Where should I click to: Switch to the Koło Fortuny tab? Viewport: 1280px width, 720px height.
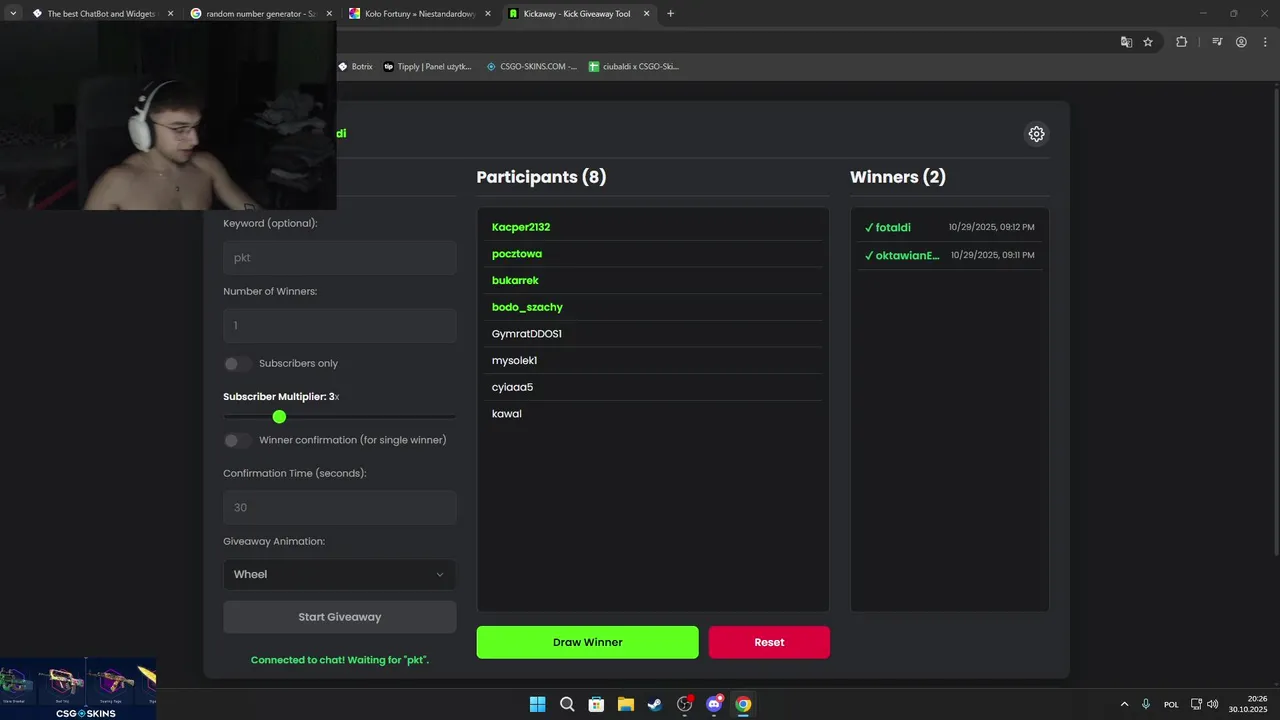click(420, 14)
